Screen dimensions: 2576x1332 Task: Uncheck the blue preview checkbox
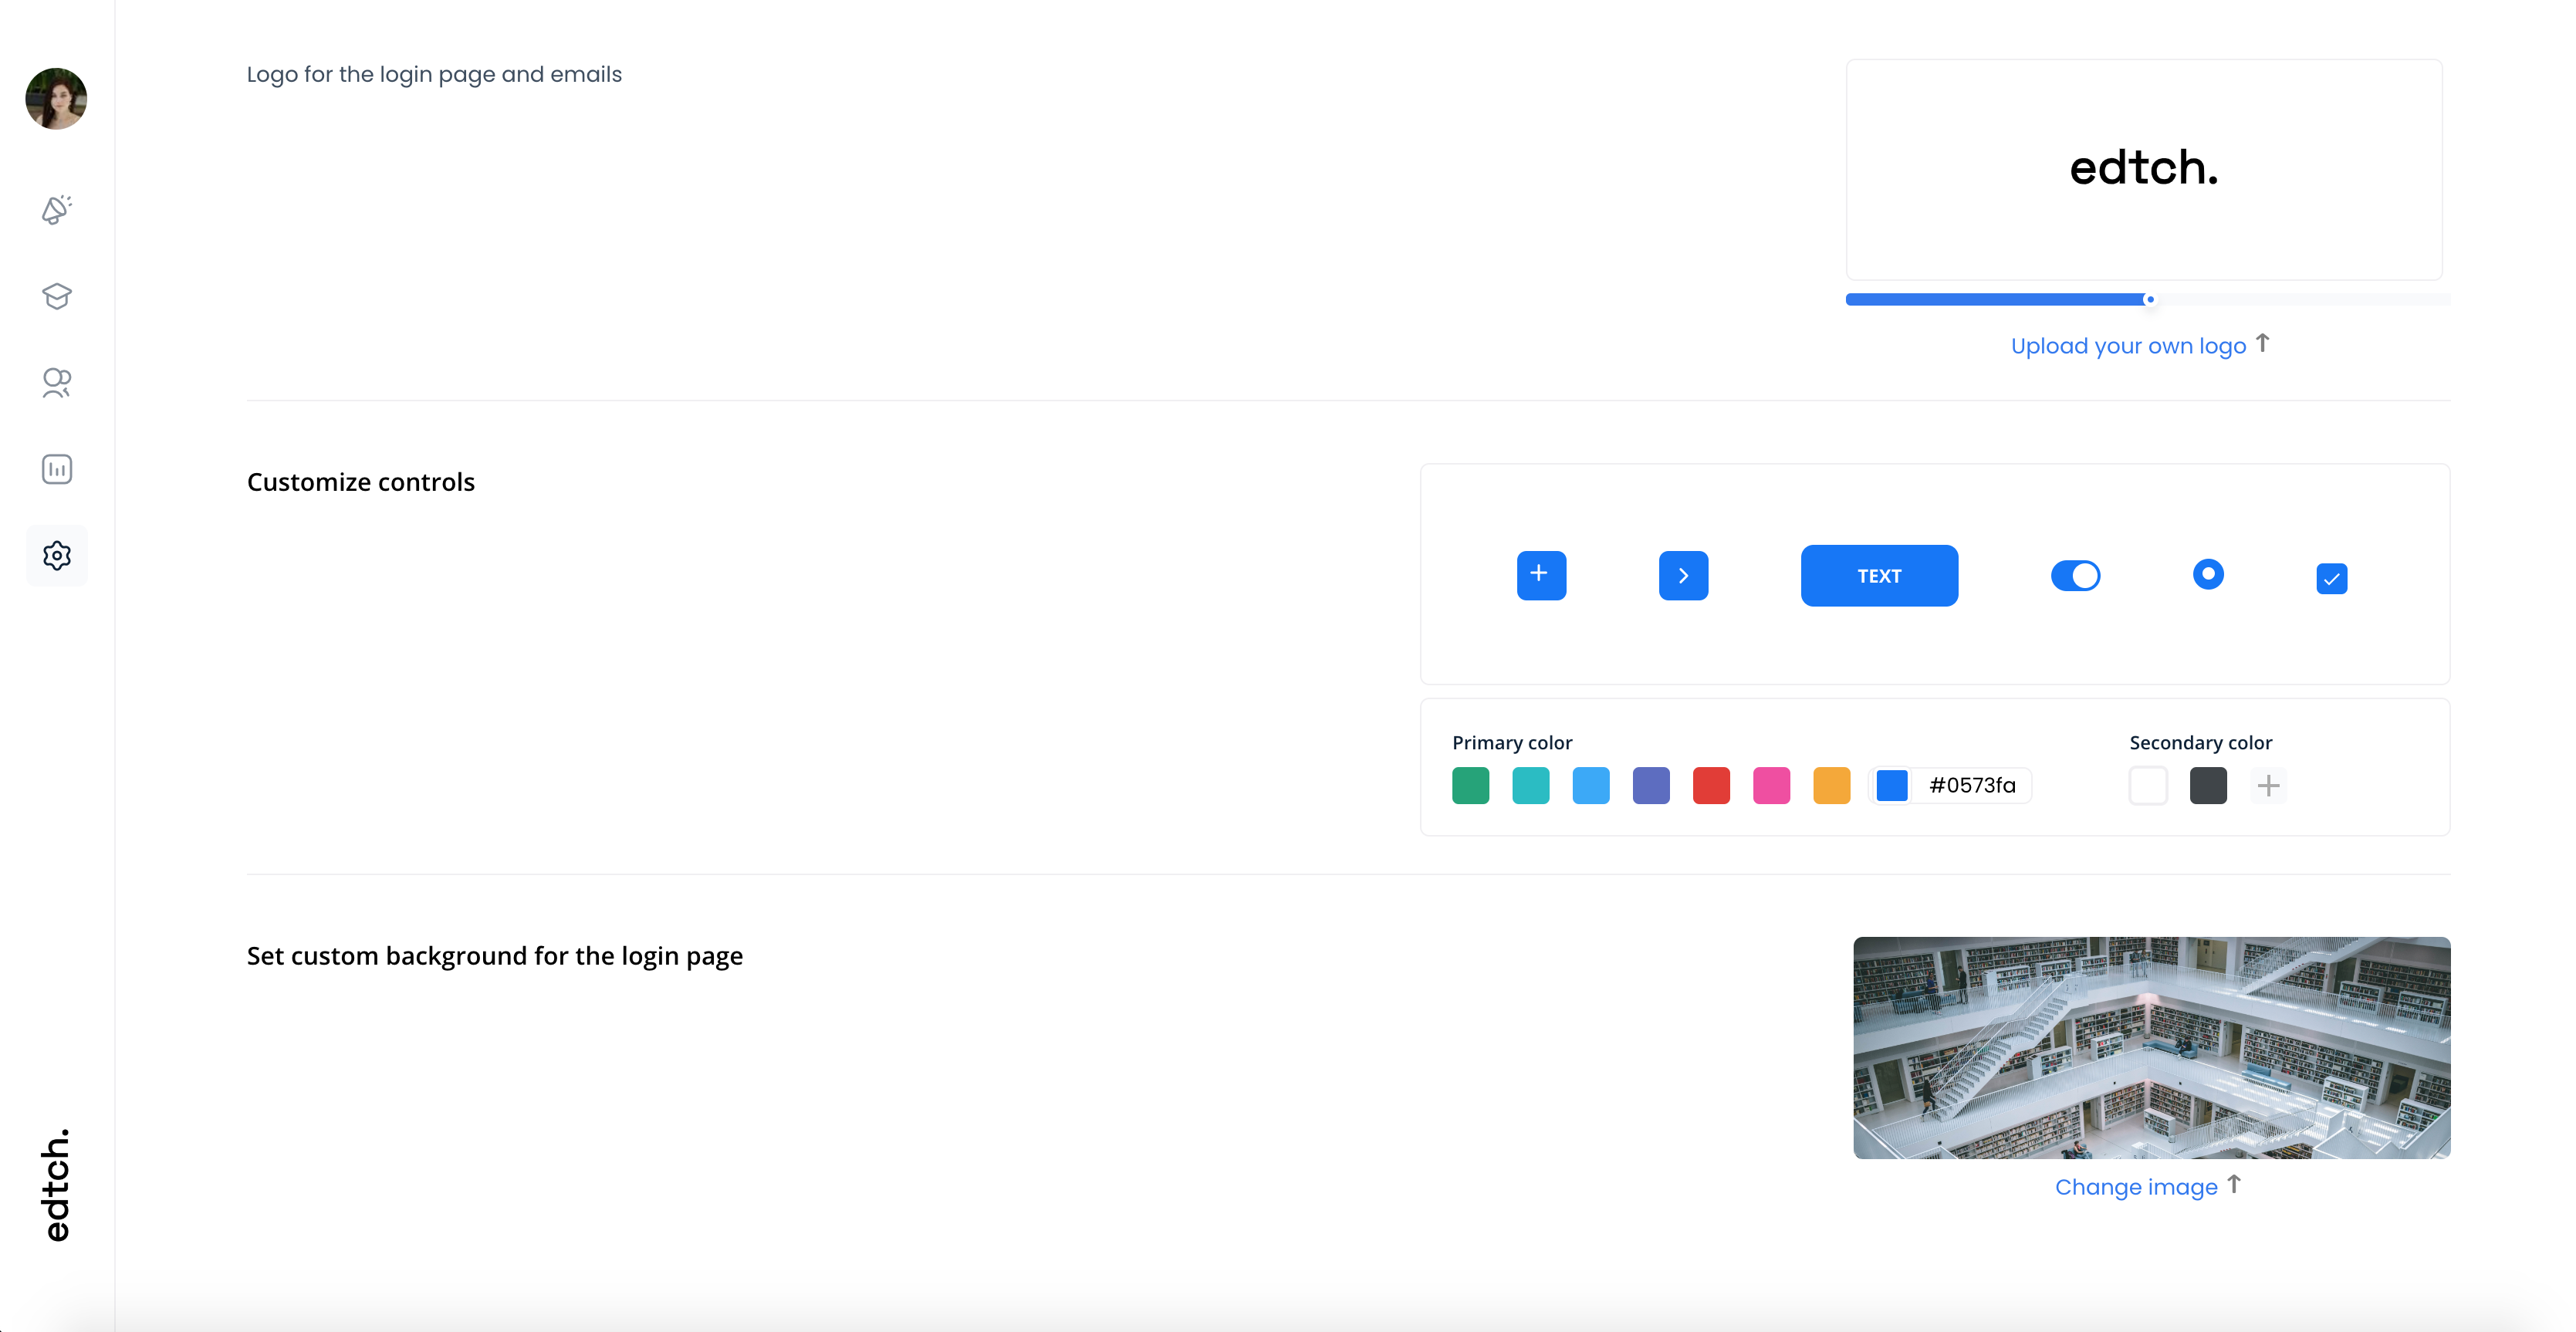[2331, 578]
